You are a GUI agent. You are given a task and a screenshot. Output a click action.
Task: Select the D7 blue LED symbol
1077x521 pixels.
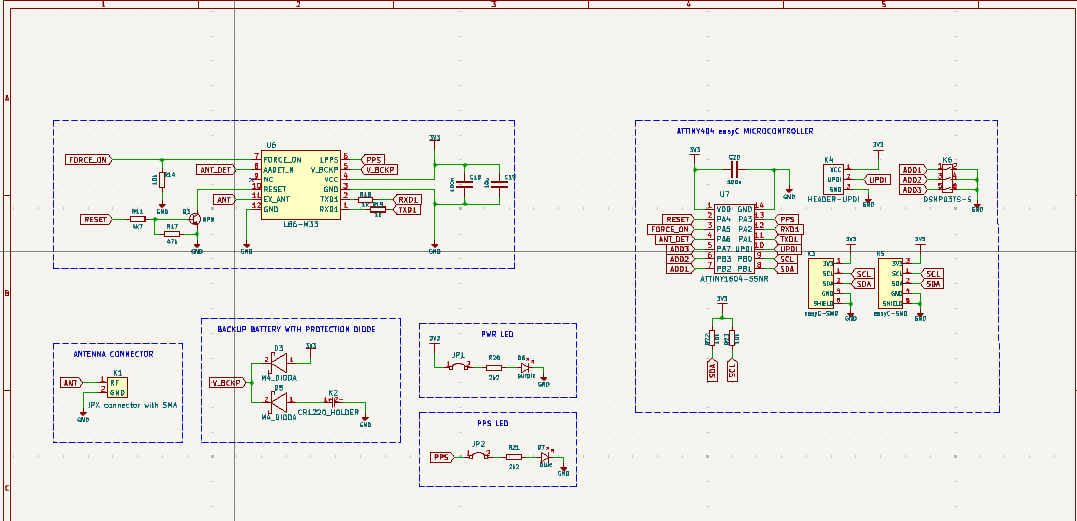(544, 457)
